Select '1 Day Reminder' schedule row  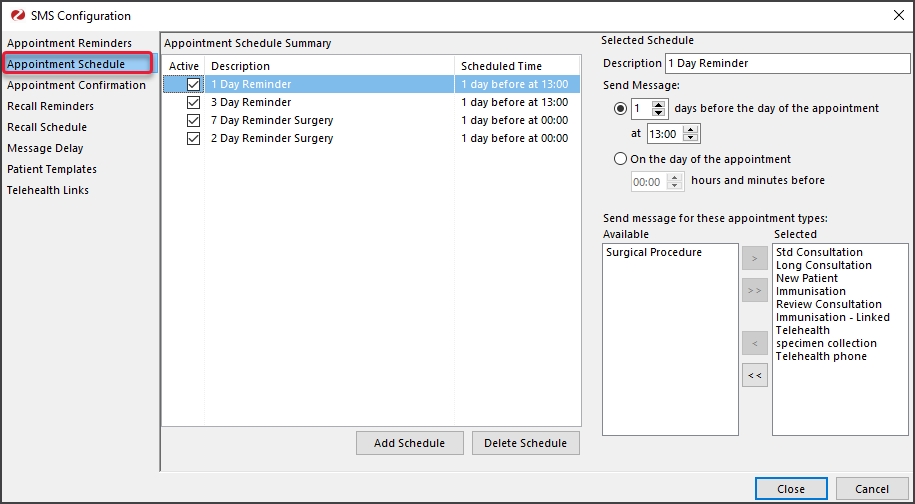click(x=372, y=85)
